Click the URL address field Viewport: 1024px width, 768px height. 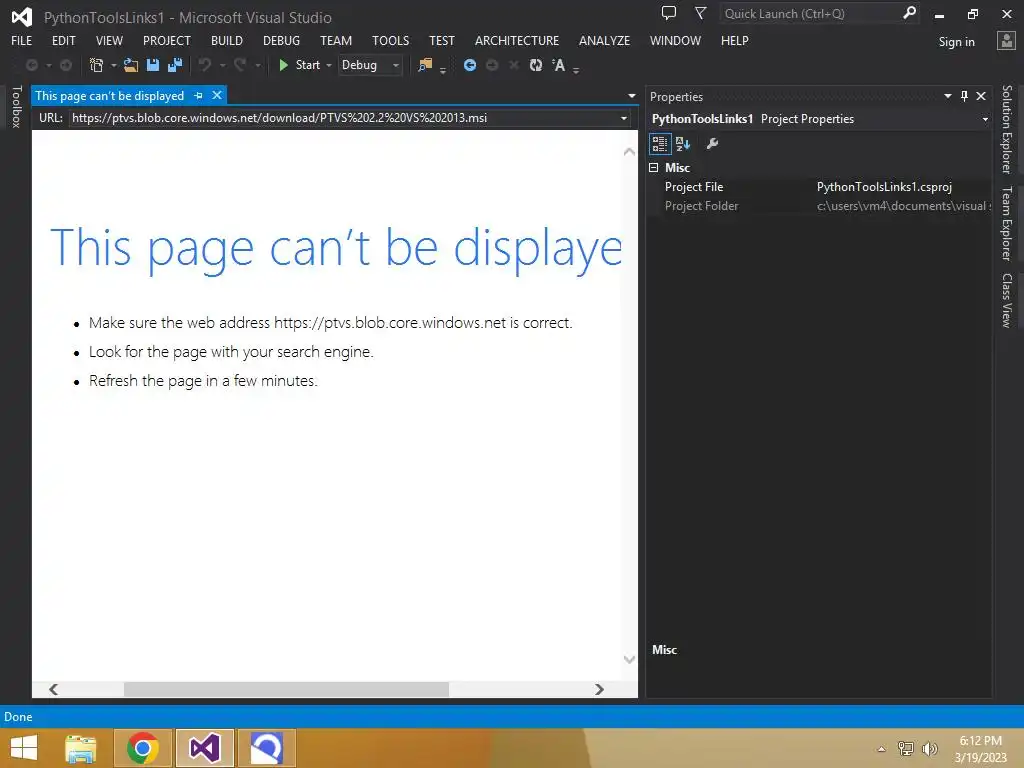345,118
